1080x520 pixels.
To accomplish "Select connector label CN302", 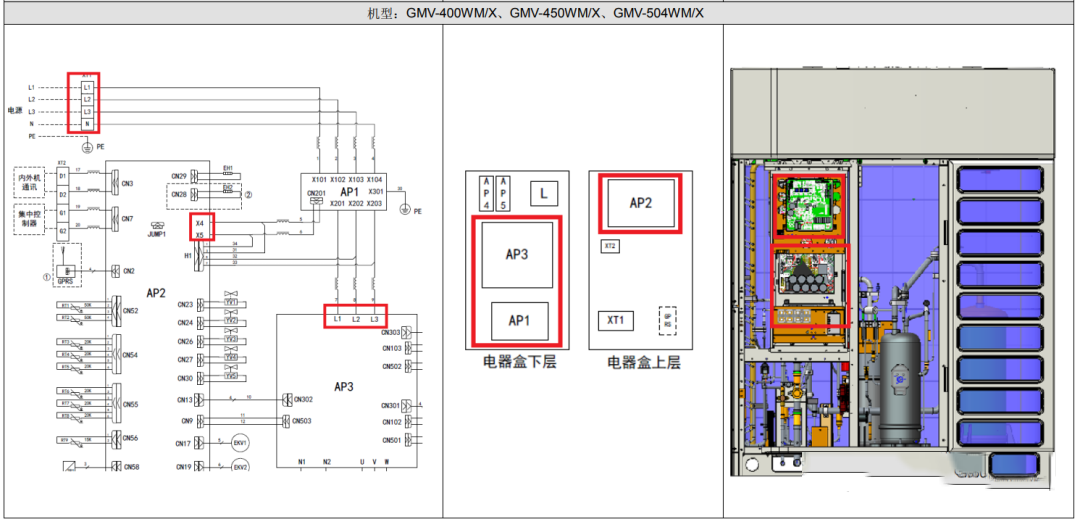I will [x=304, y=399].
